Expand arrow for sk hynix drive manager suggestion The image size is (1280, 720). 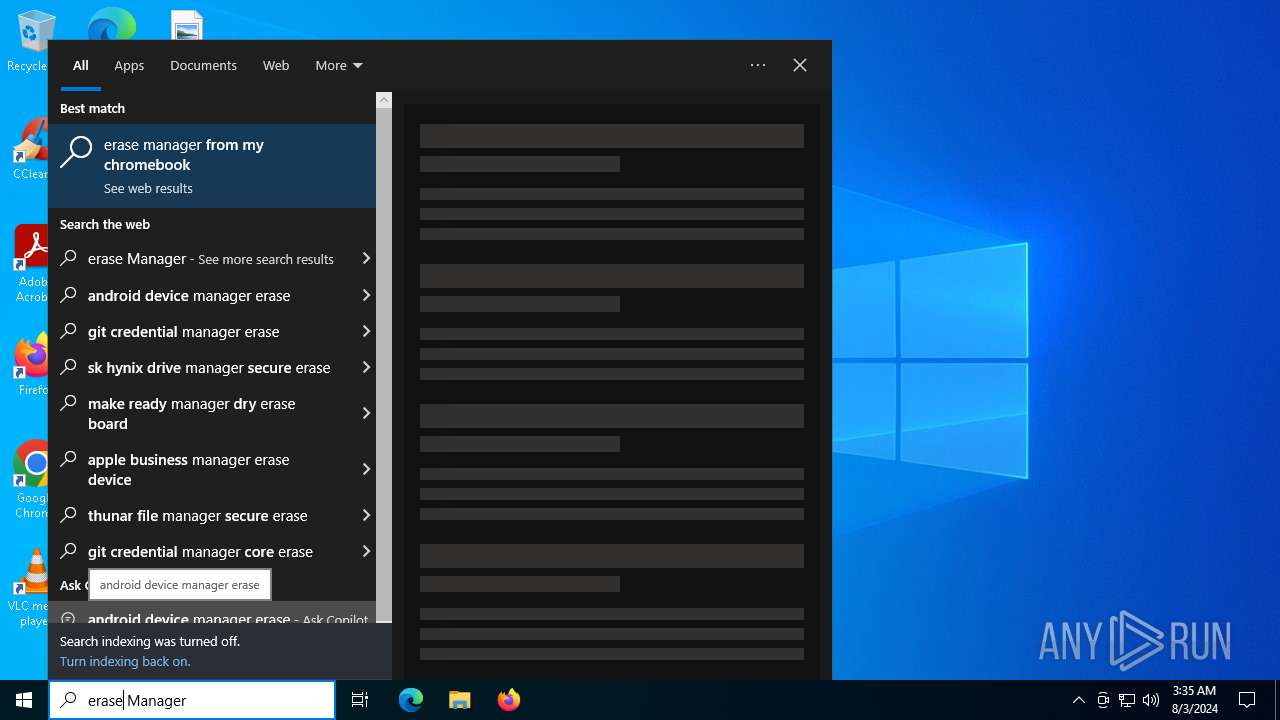(366, 367)
